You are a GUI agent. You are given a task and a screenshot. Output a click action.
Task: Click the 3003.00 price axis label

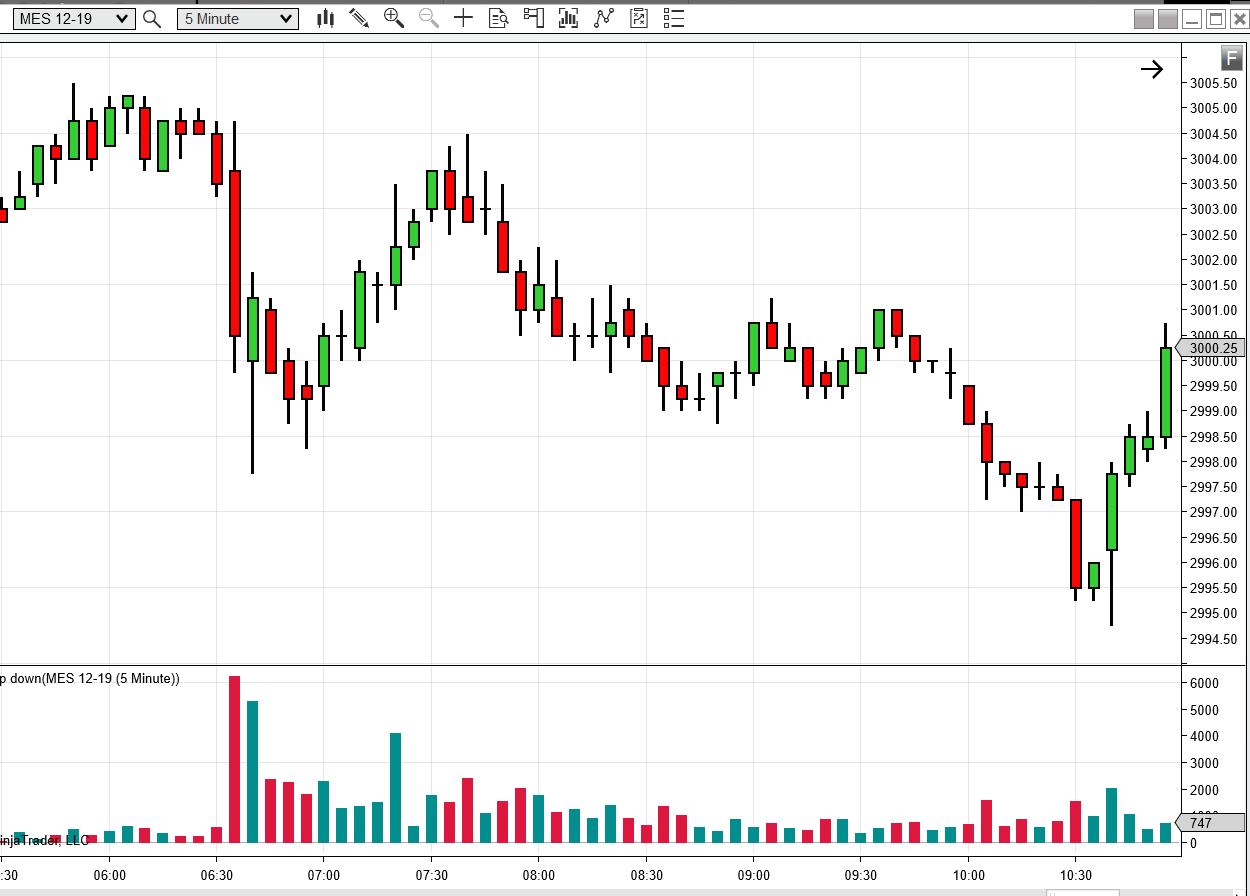1212,209
